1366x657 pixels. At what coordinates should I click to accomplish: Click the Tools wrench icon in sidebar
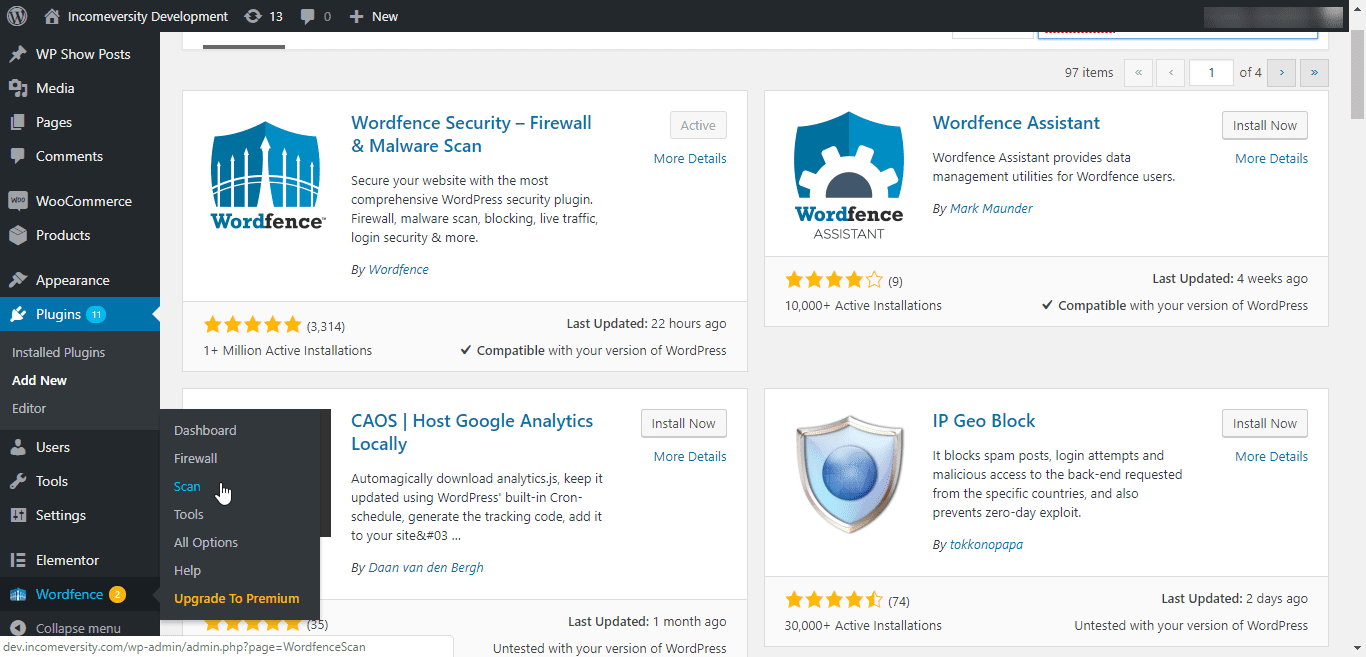[x=18, y=481]
